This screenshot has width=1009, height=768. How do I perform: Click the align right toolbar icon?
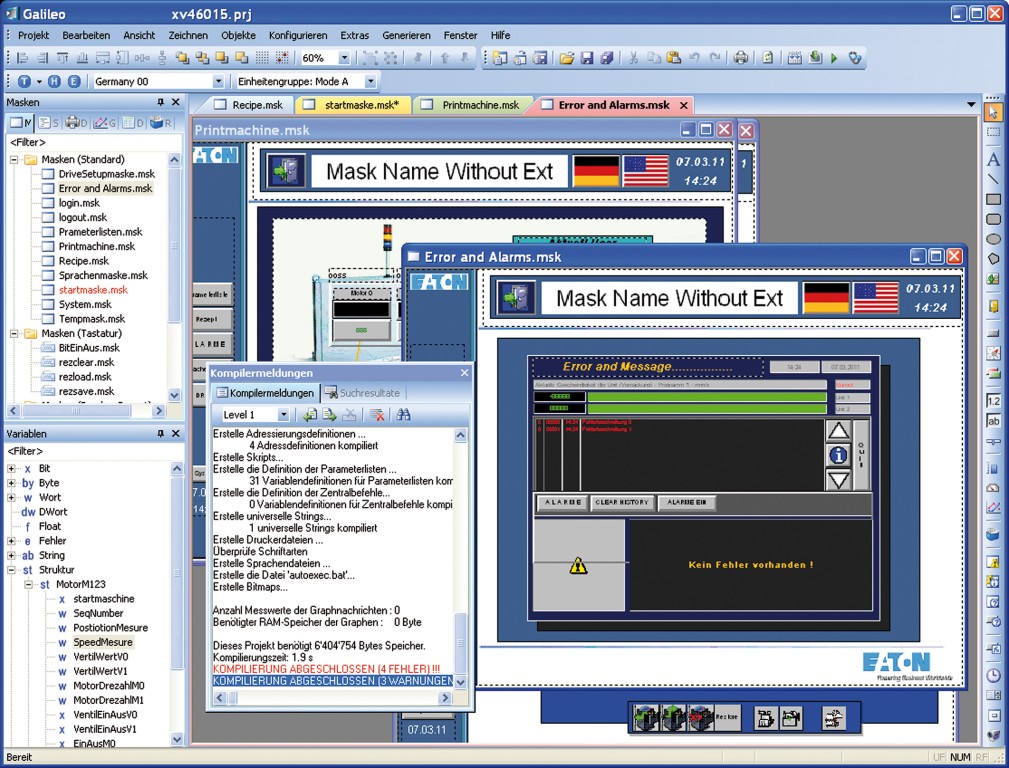(x=42, y=58)
